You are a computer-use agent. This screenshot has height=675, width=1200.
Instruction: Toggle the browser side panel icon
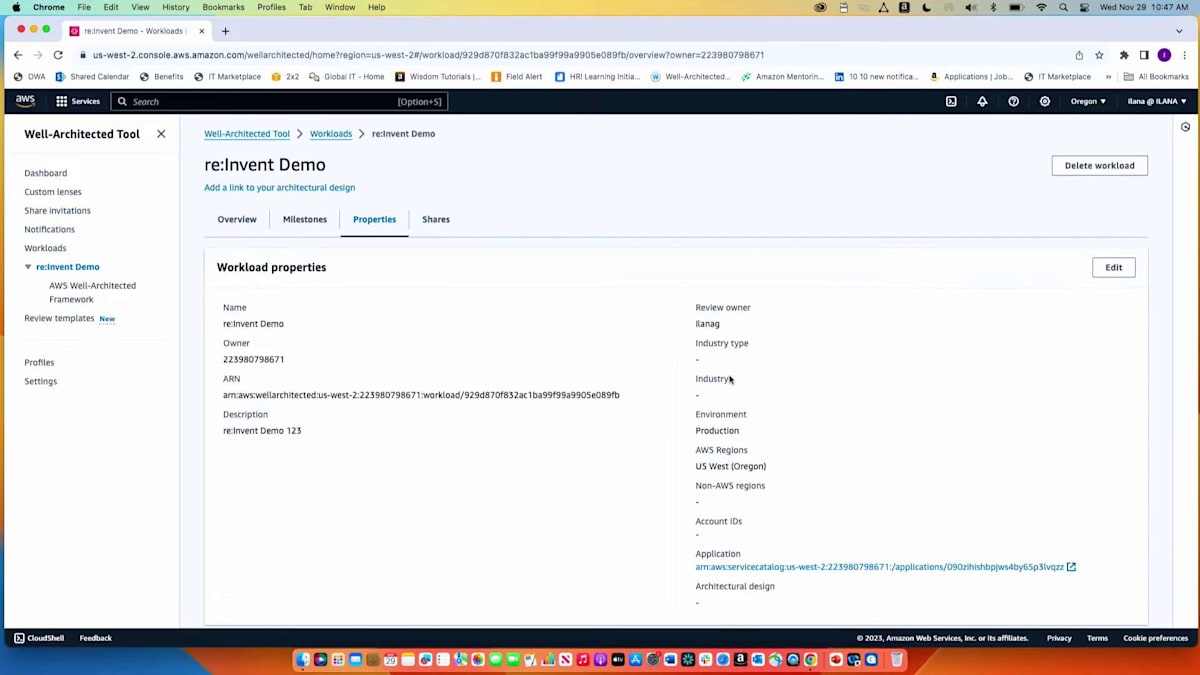click(x=1144, y=55)
